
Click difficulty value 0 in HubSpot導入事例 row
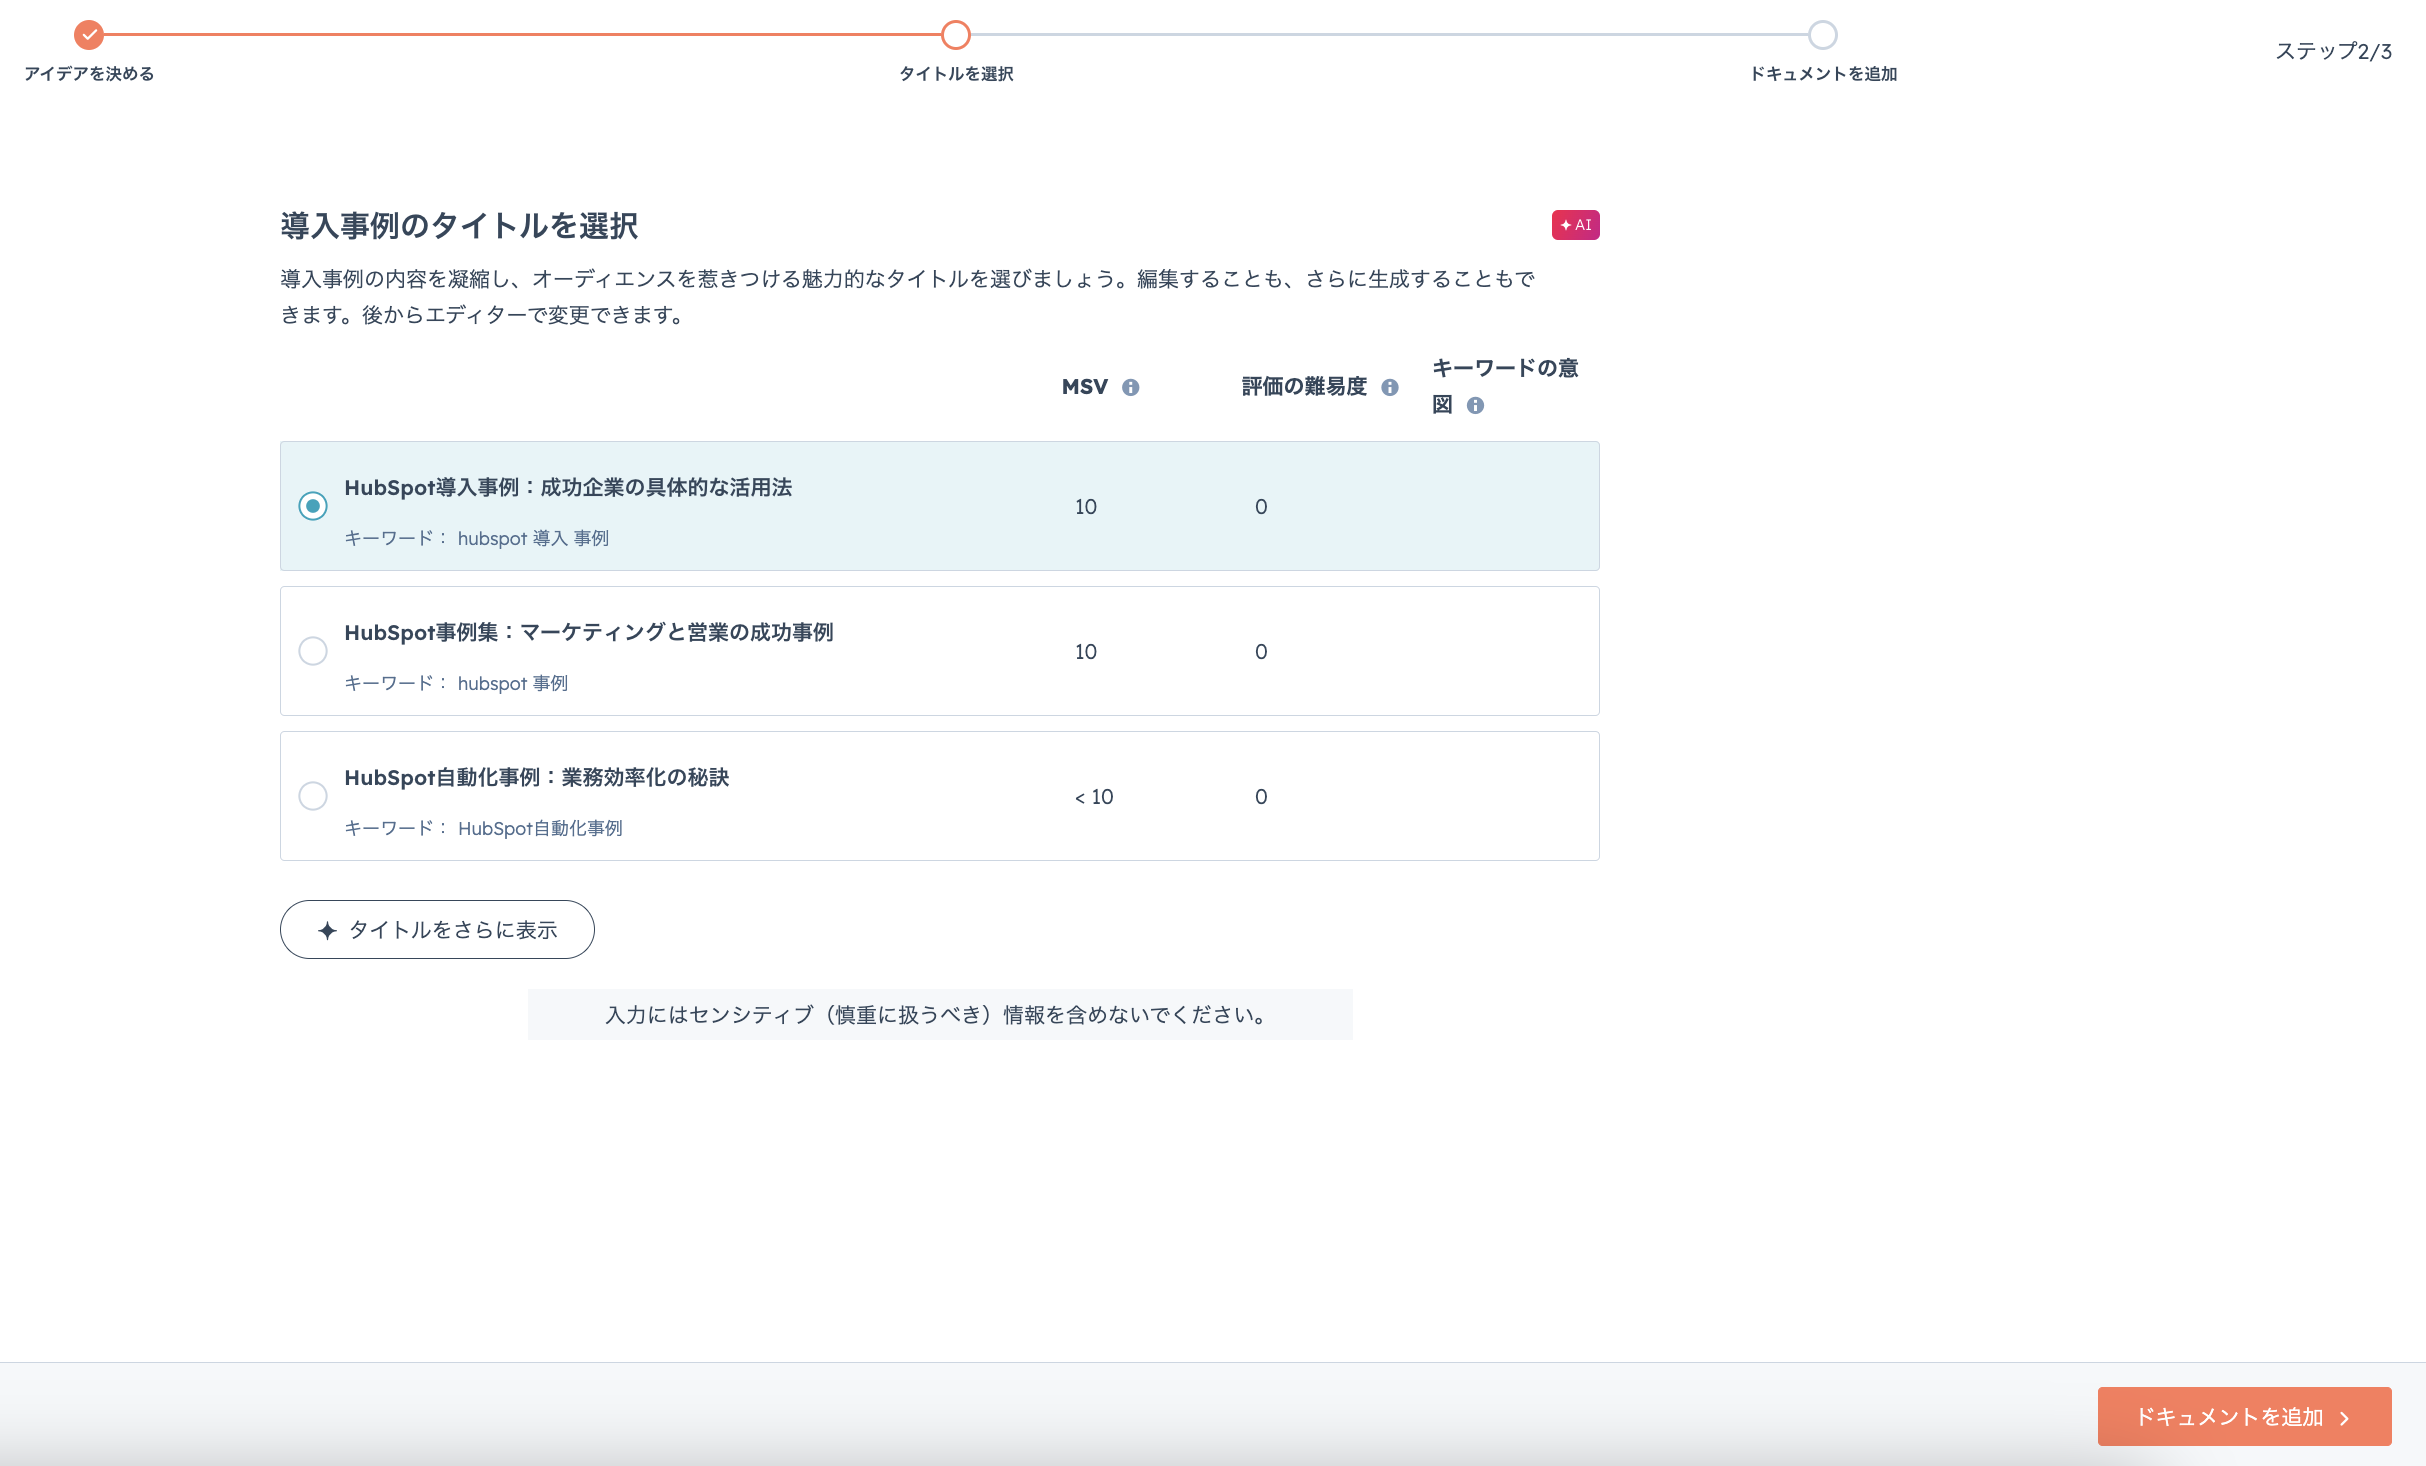(x=1261, y=507)
